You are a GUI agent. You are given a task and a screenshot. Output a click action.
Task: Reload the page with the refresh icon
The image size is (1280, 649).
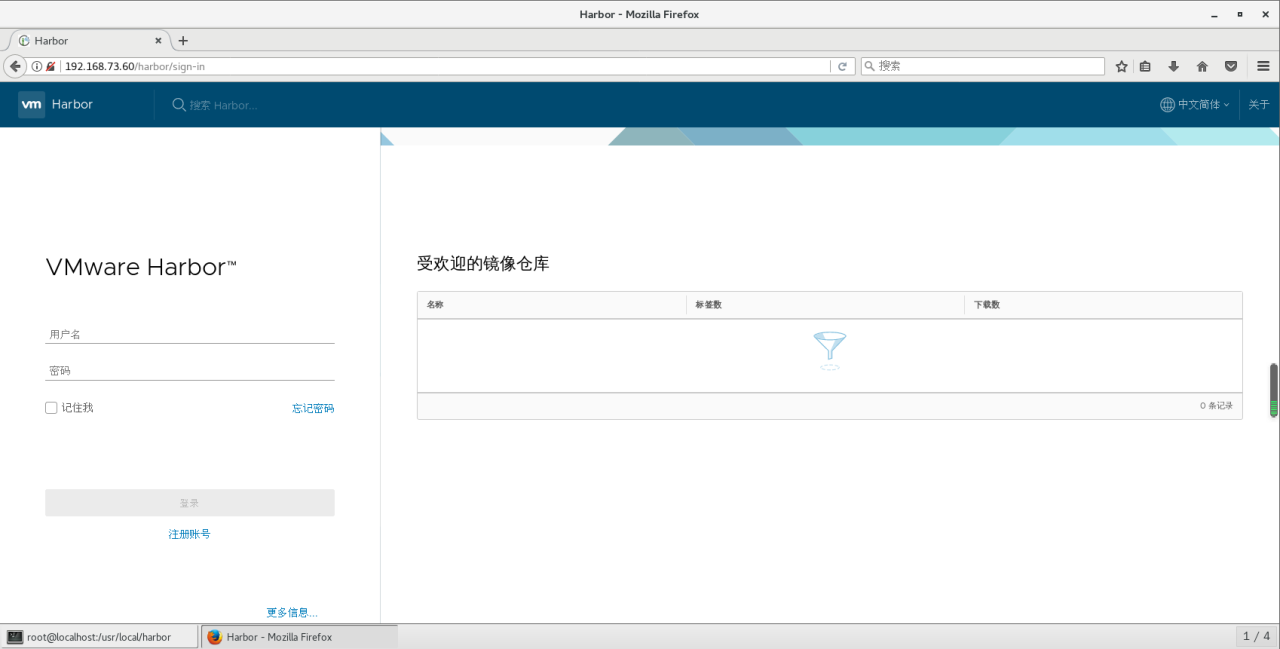tap(842, 65)
